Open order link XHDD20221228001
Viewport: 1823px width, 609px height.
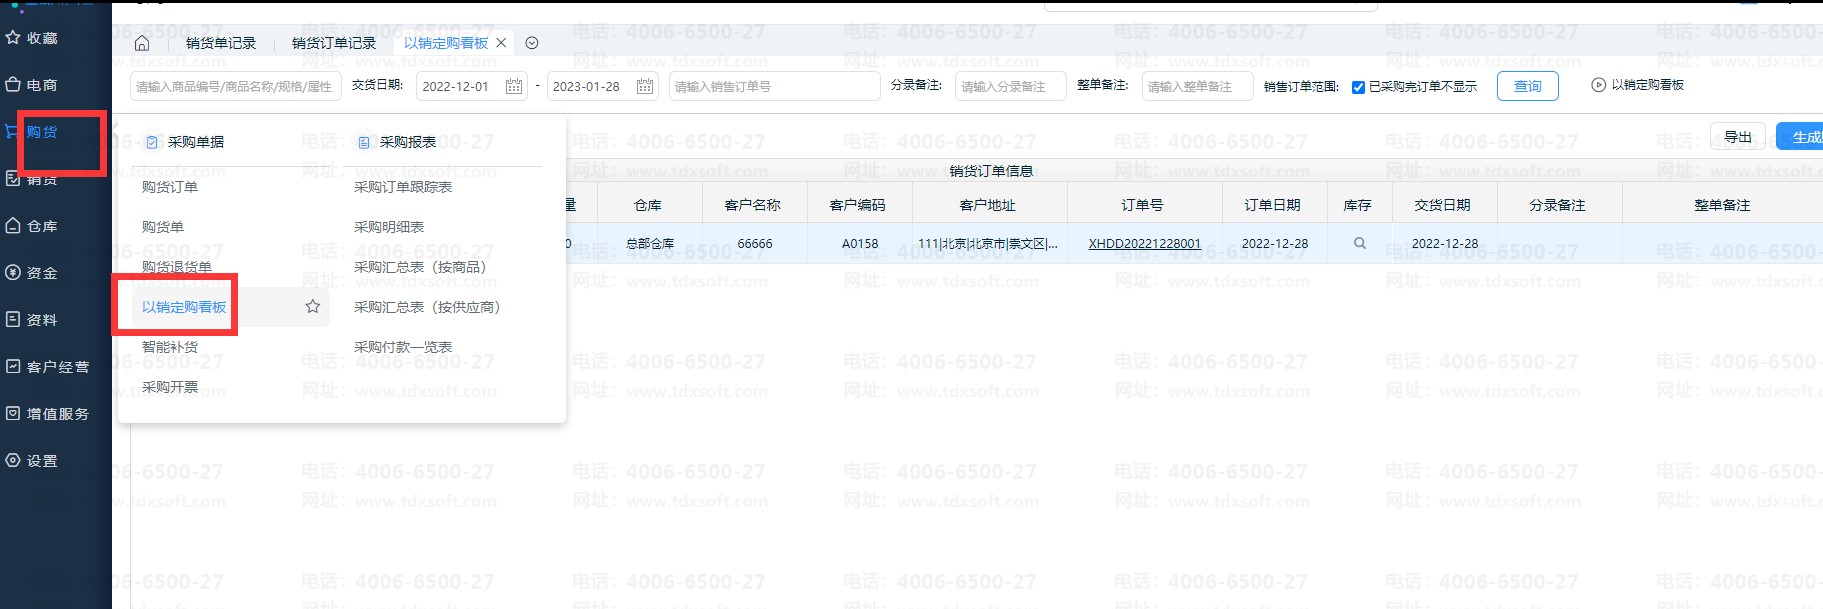pos(1144,243)
